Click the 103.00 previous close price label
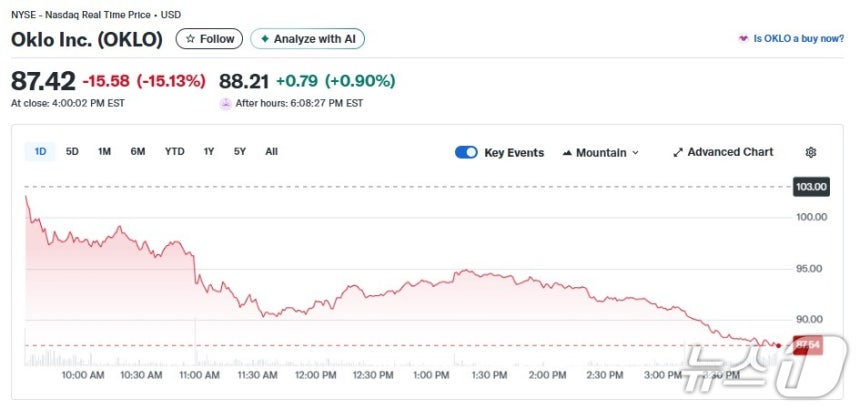The image size is (860, 410). click(x=810, y=187)
